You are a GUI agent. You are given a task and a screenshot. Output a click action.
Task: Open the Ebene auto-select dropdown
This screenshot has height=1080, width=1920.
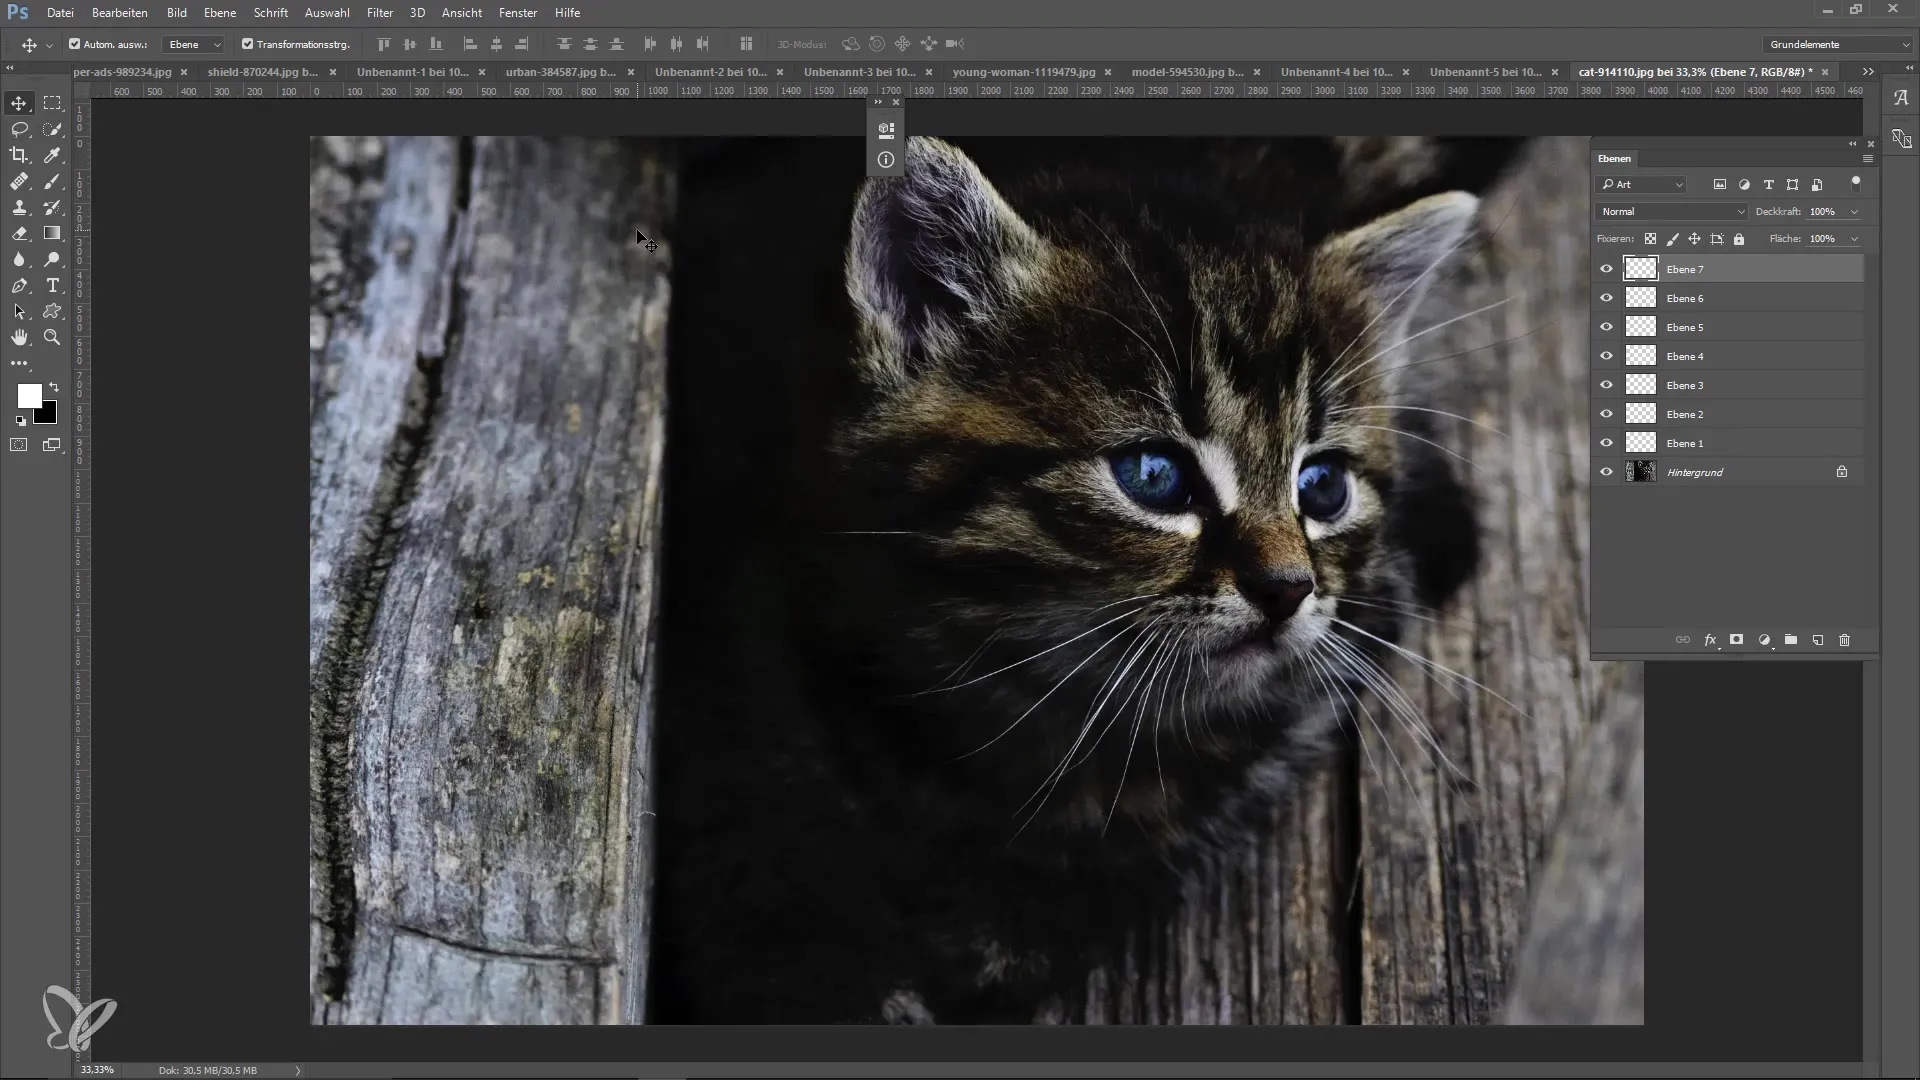(194, 44)
